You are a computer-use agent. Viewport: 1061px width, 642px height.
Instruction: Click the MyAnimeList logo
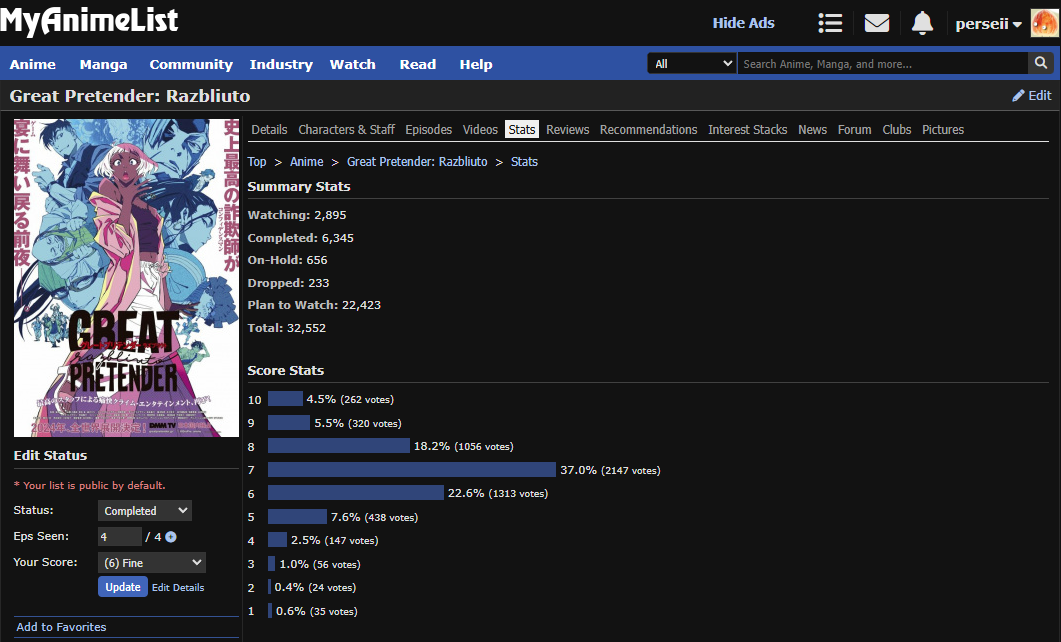(x=89, y=20)
